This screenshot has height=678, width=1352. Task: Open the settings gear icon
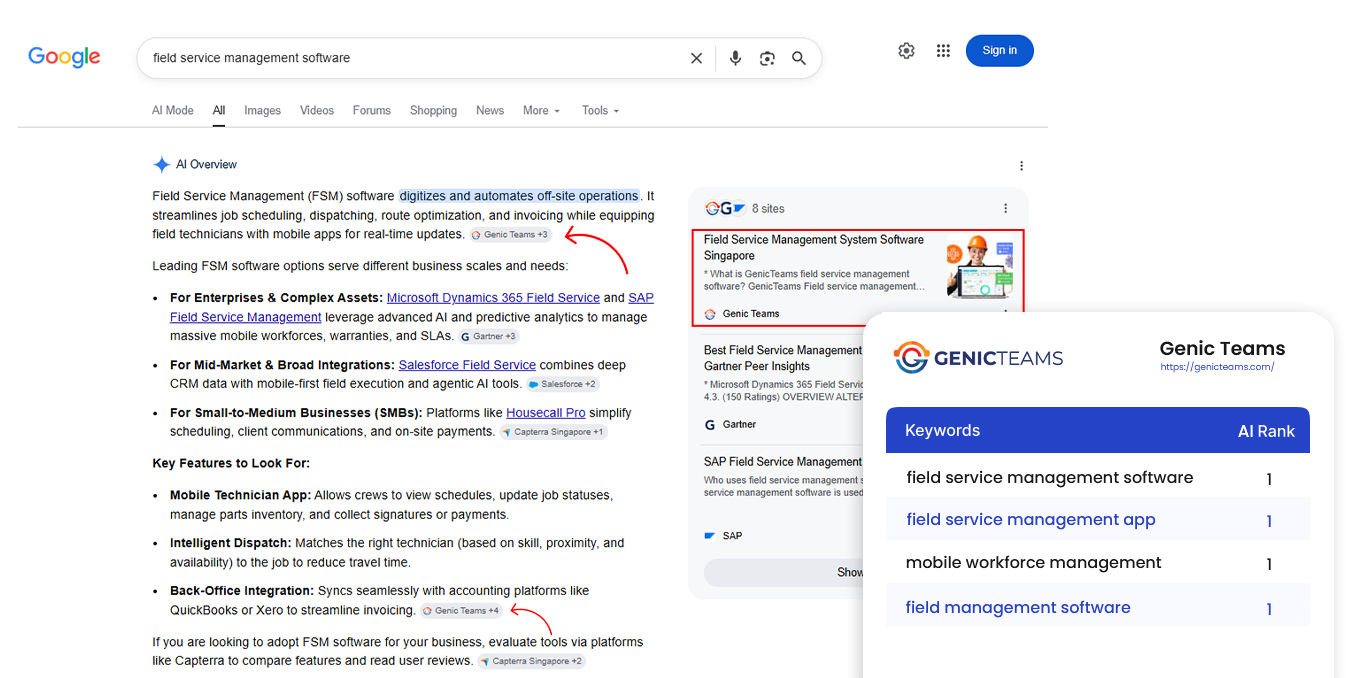click(906, 51)
